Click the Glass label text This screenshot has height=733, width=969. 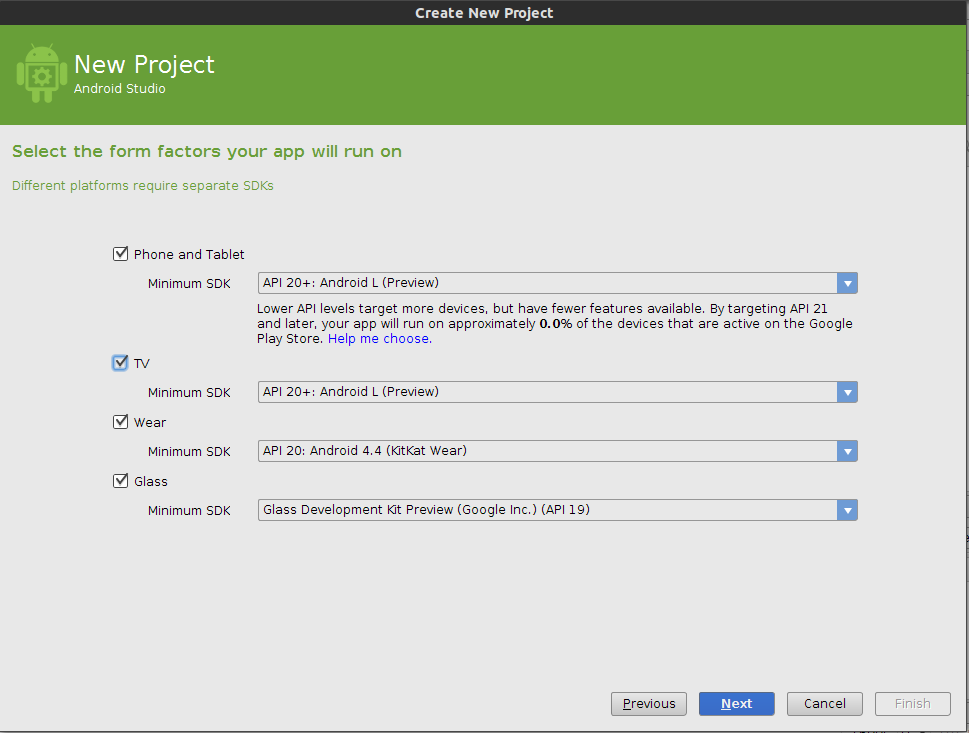click(150, 481)
